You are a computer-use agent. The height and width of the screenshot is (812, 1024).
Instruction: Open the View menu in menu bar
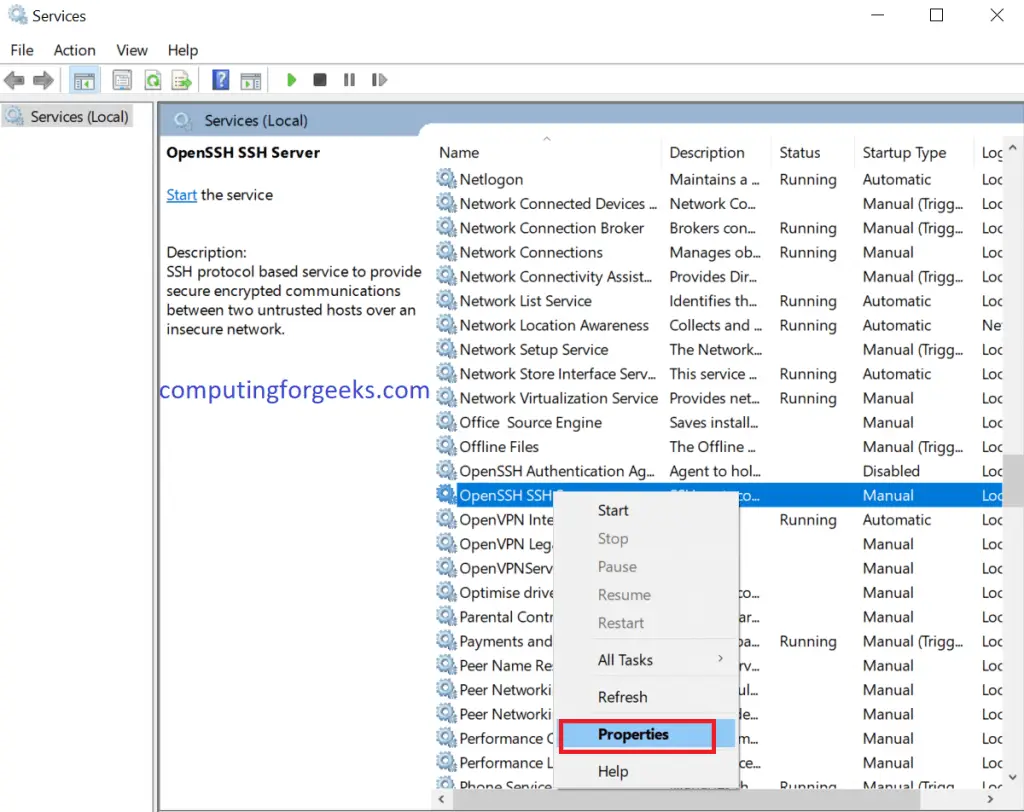click(132, 50)
